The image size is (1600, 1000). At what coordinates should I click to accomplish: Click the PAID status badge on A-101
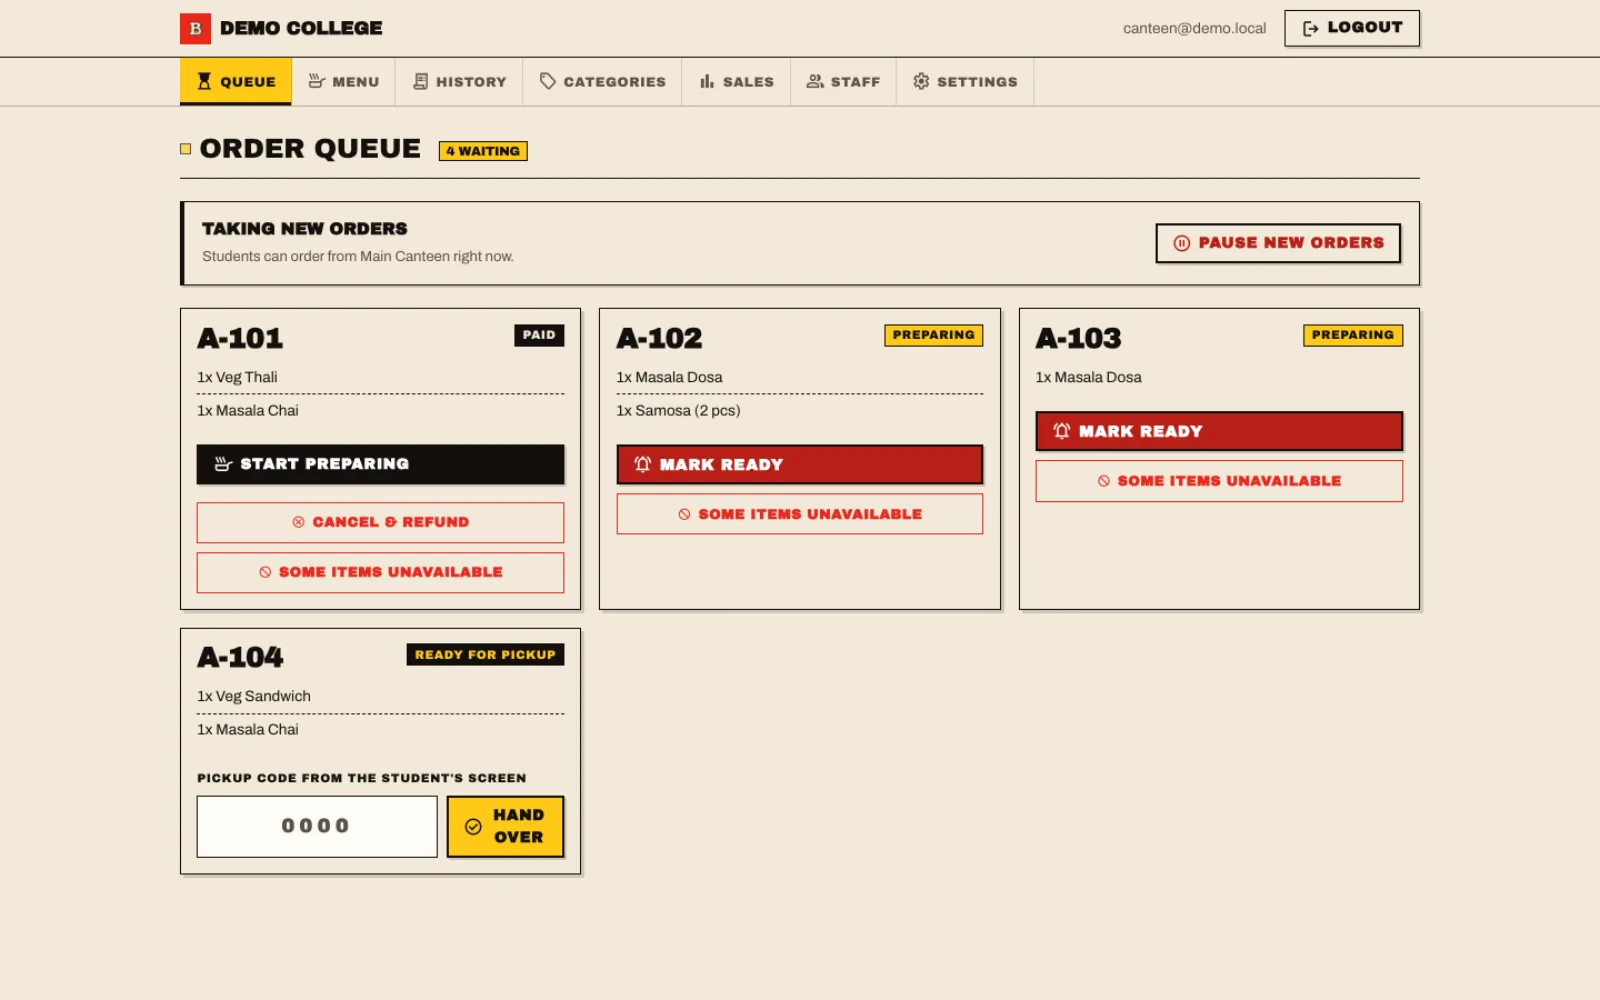point(539,335)
